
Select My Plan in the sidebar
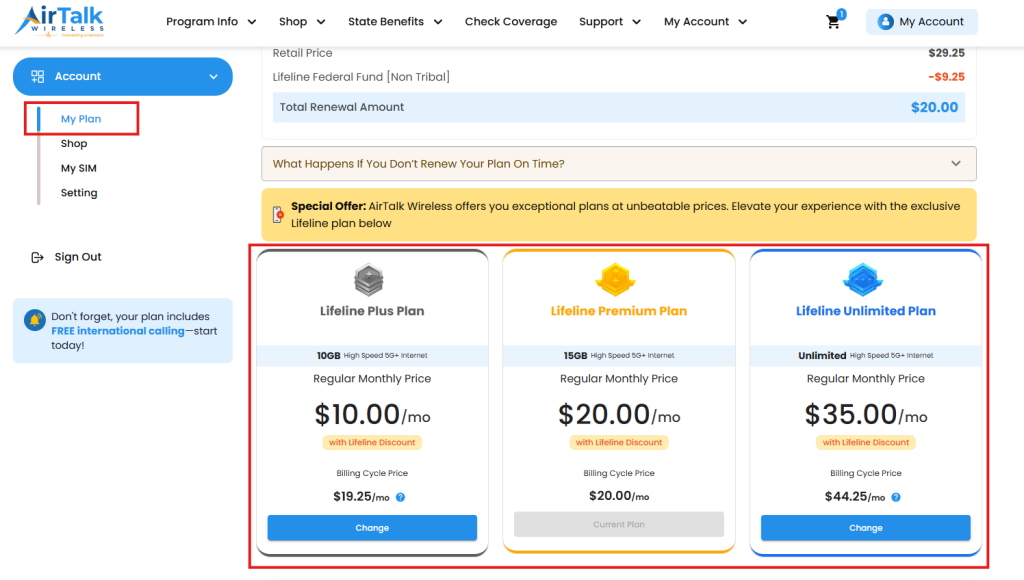pos(81,119)
